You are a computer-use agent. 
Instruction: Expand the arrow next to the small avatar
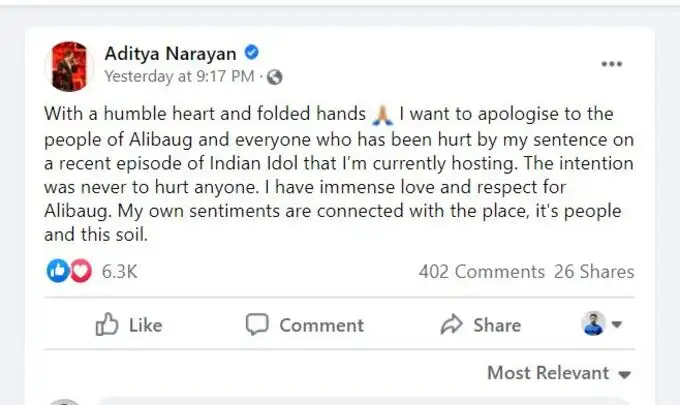tap(617, 325)
